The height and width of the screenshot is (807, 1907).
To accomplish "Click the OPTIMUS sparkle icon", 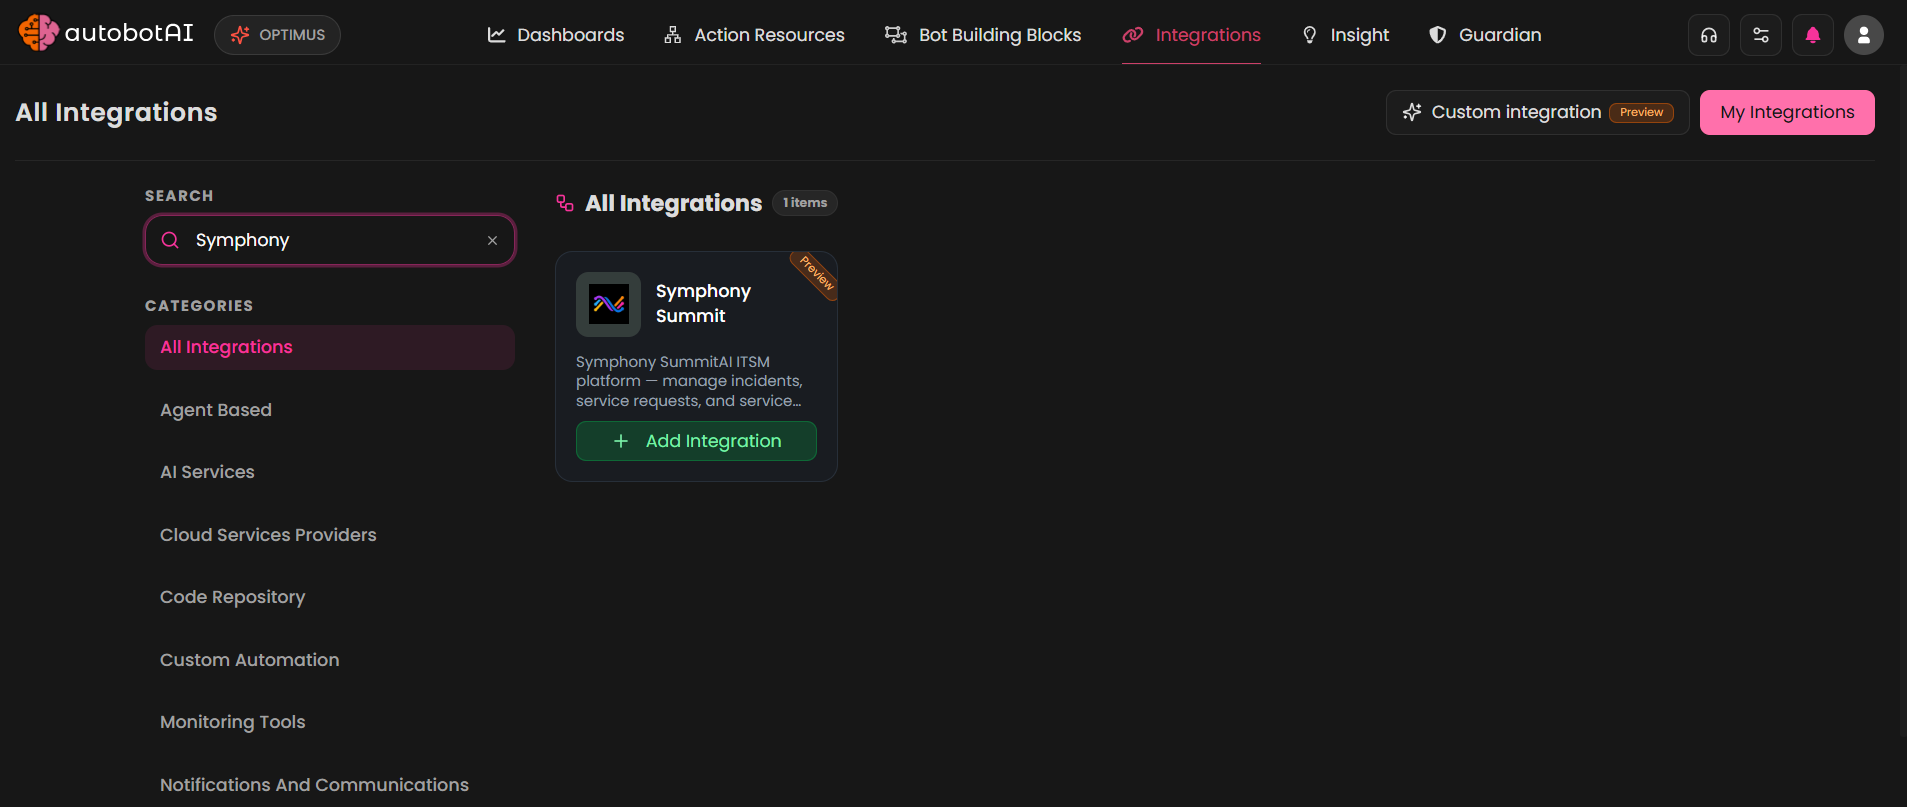I will (x=240, y=35).
